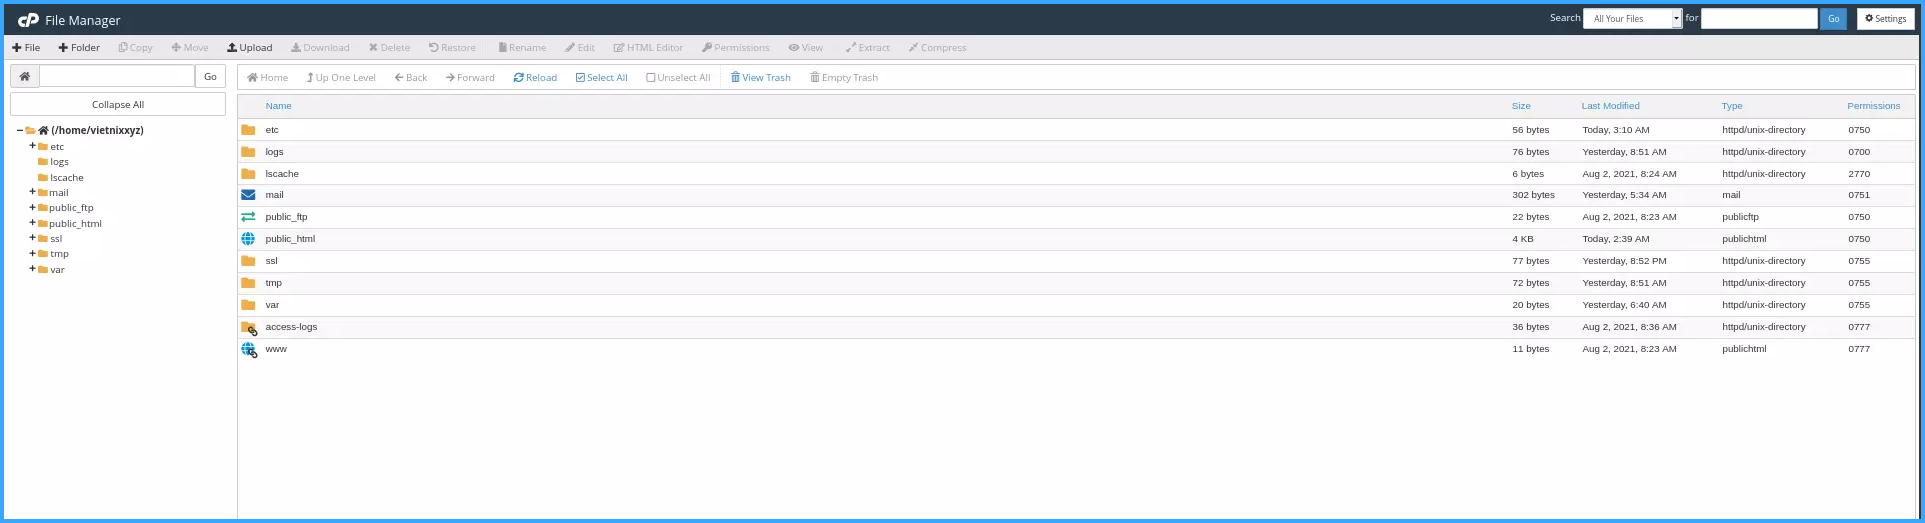Click the Delete toolbar button

389,48
